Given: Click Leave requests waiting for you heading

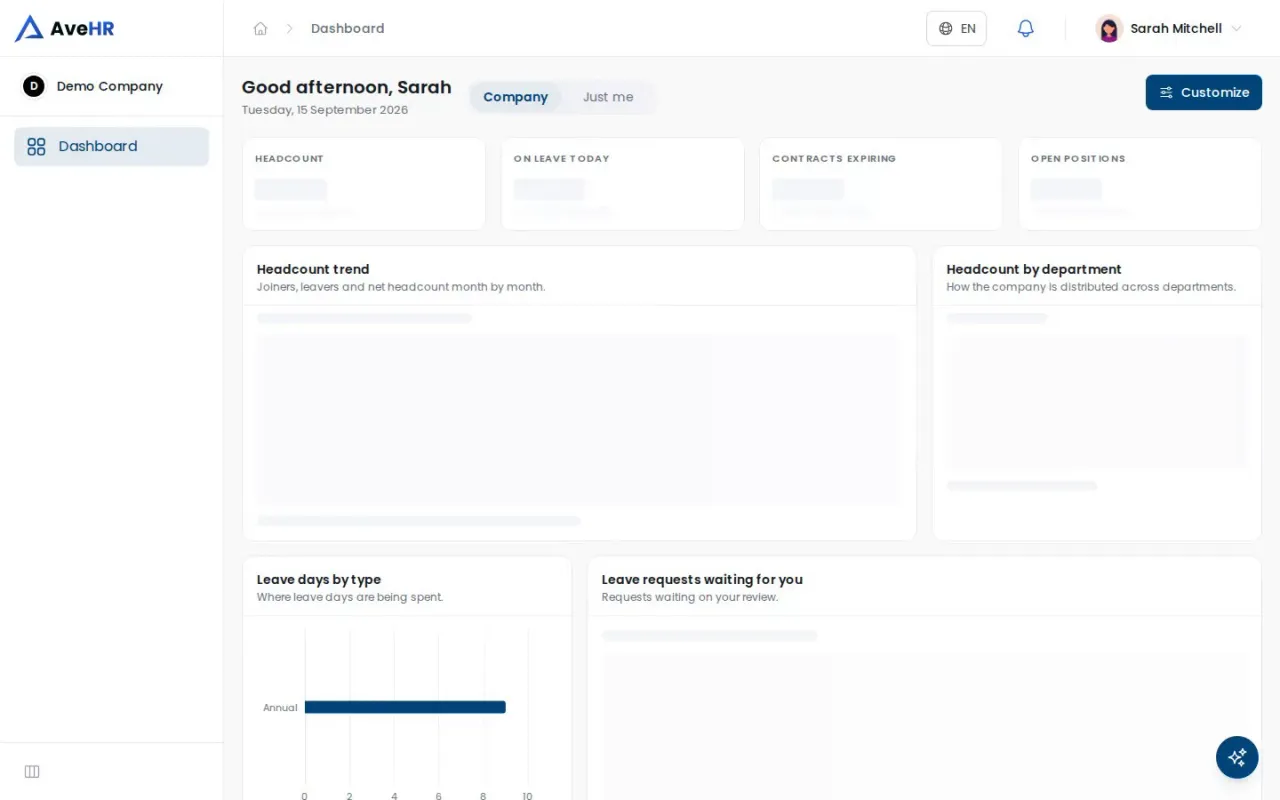Looking at the screenshot, I should point(702,579).
